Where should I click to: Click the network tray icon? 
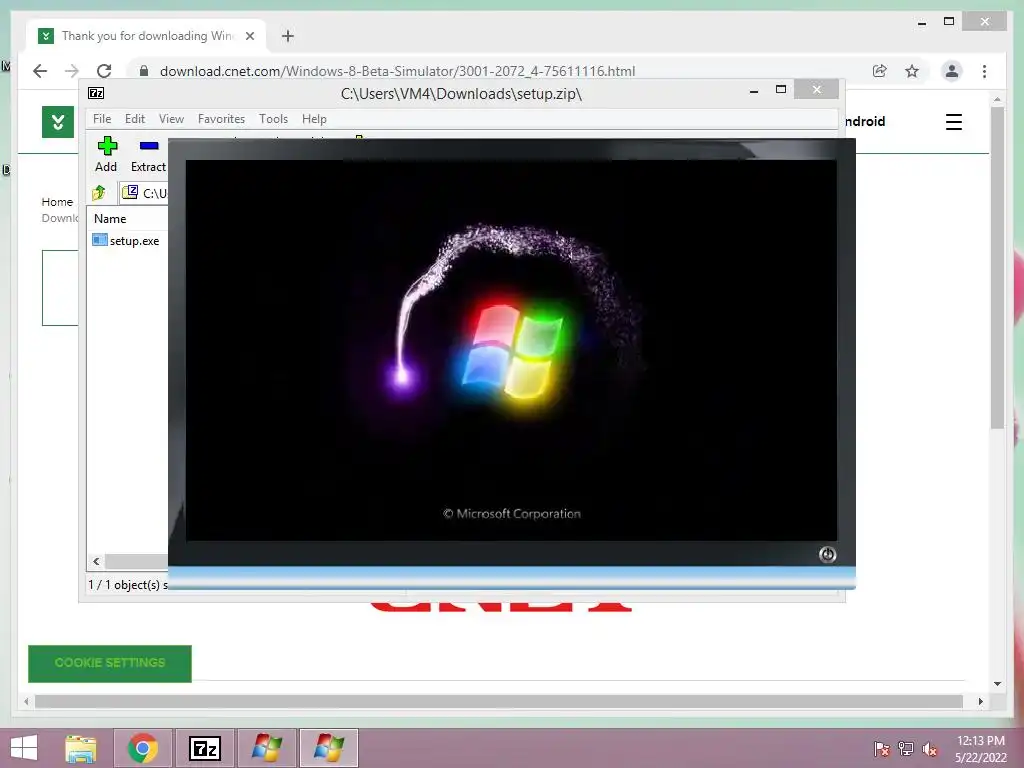[x=906, y=748]
